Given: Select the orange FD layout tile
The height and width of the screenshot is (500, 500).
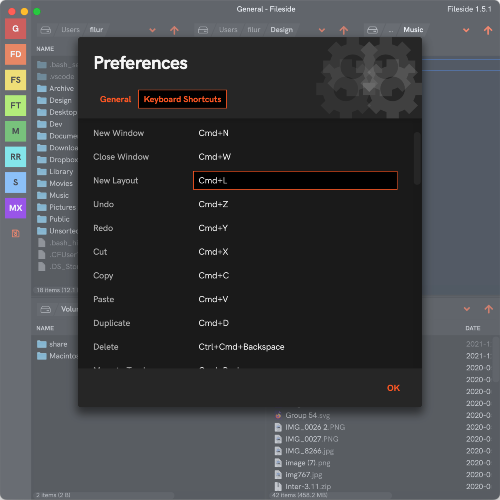Looking at the screenshot, I should pyautogui.click(x=15, y=54).
